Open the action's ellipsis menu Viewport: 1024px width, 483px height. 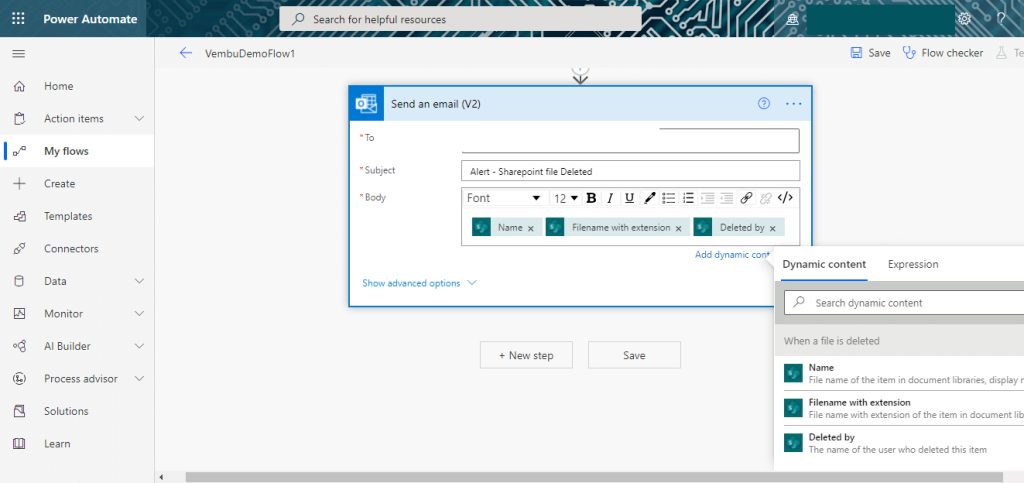coord(793,104)
